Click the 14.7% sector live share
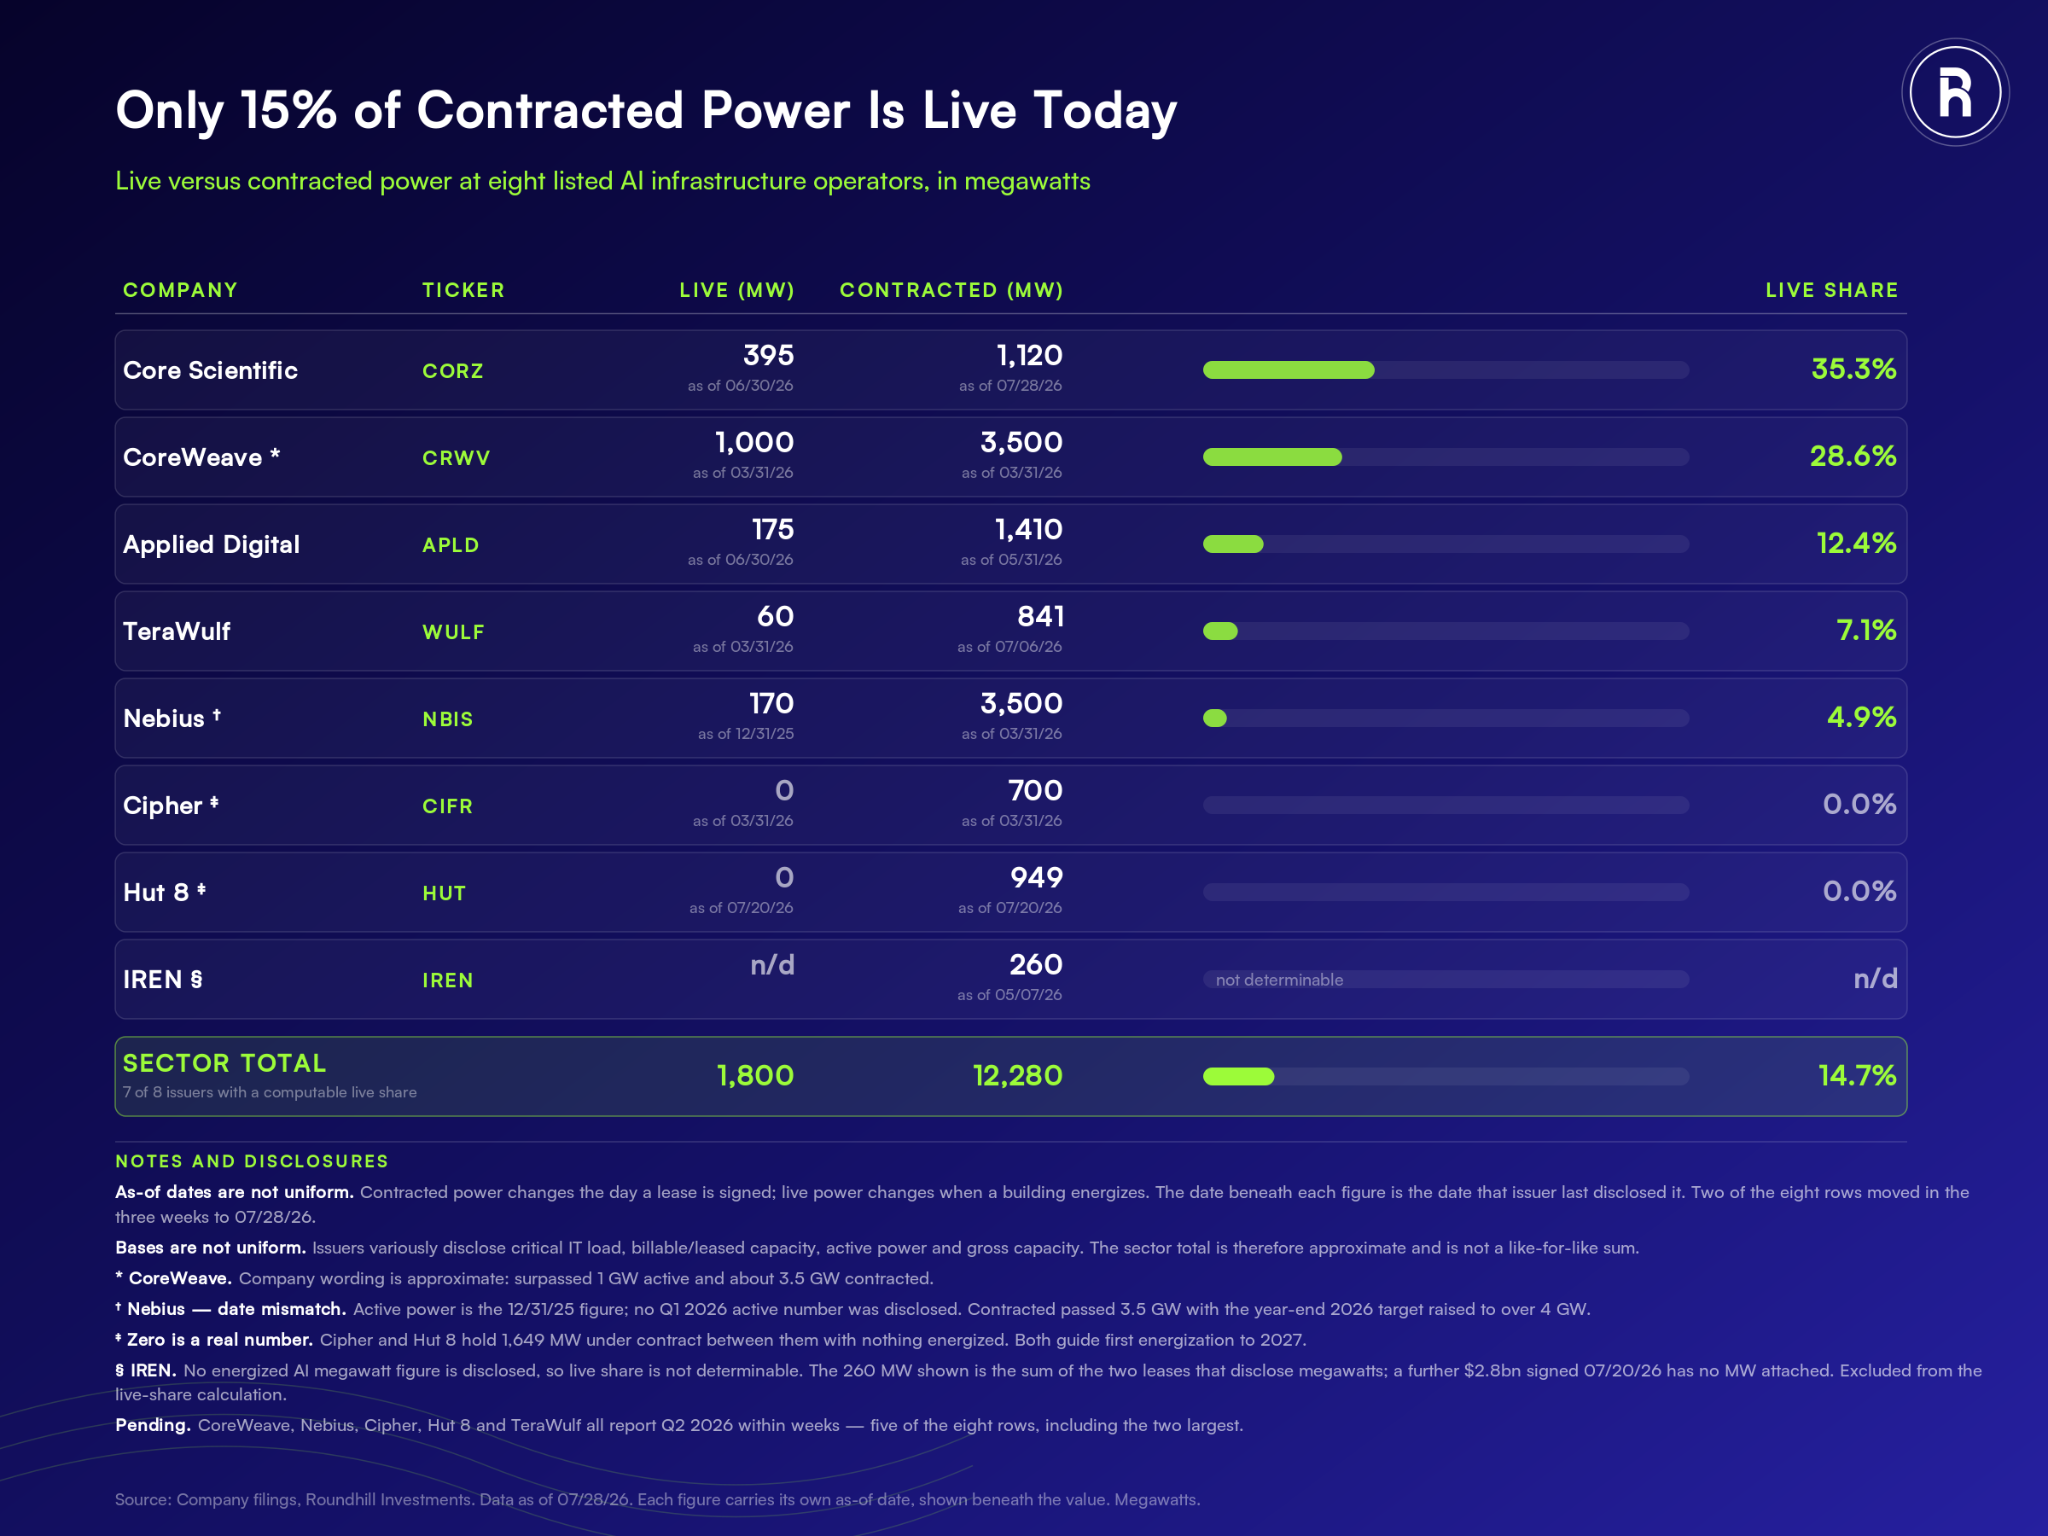The height and width of the screenshot is (1536, 2048). [1857, 1076]
